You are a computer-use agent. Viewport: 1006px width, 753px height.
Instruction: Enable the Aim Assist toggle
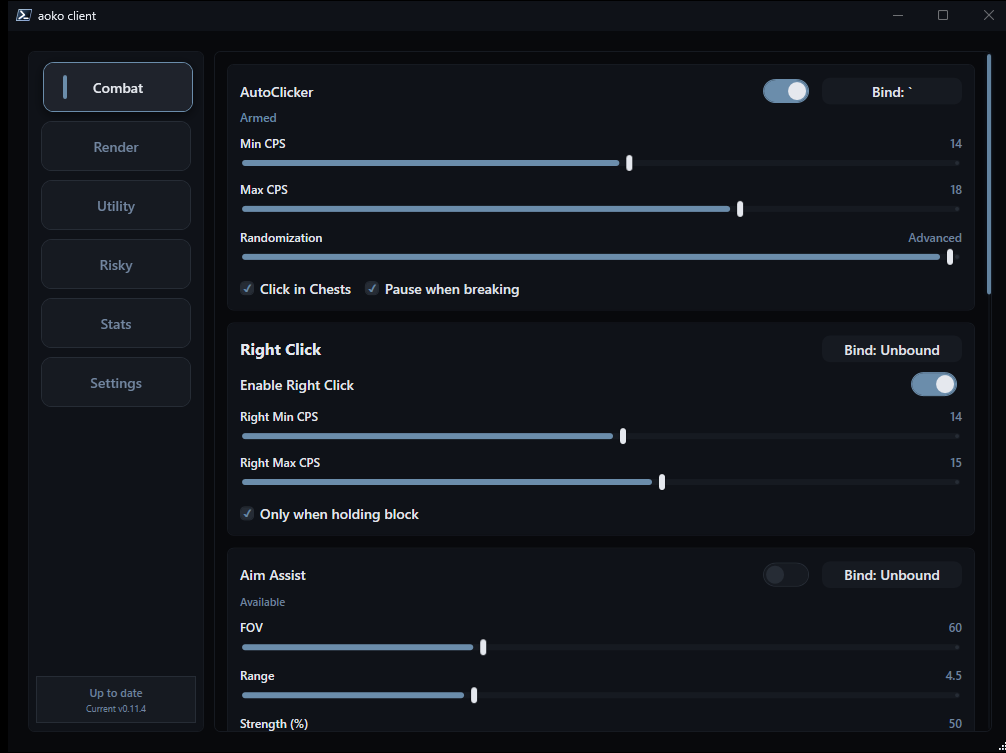coord(785,575)
